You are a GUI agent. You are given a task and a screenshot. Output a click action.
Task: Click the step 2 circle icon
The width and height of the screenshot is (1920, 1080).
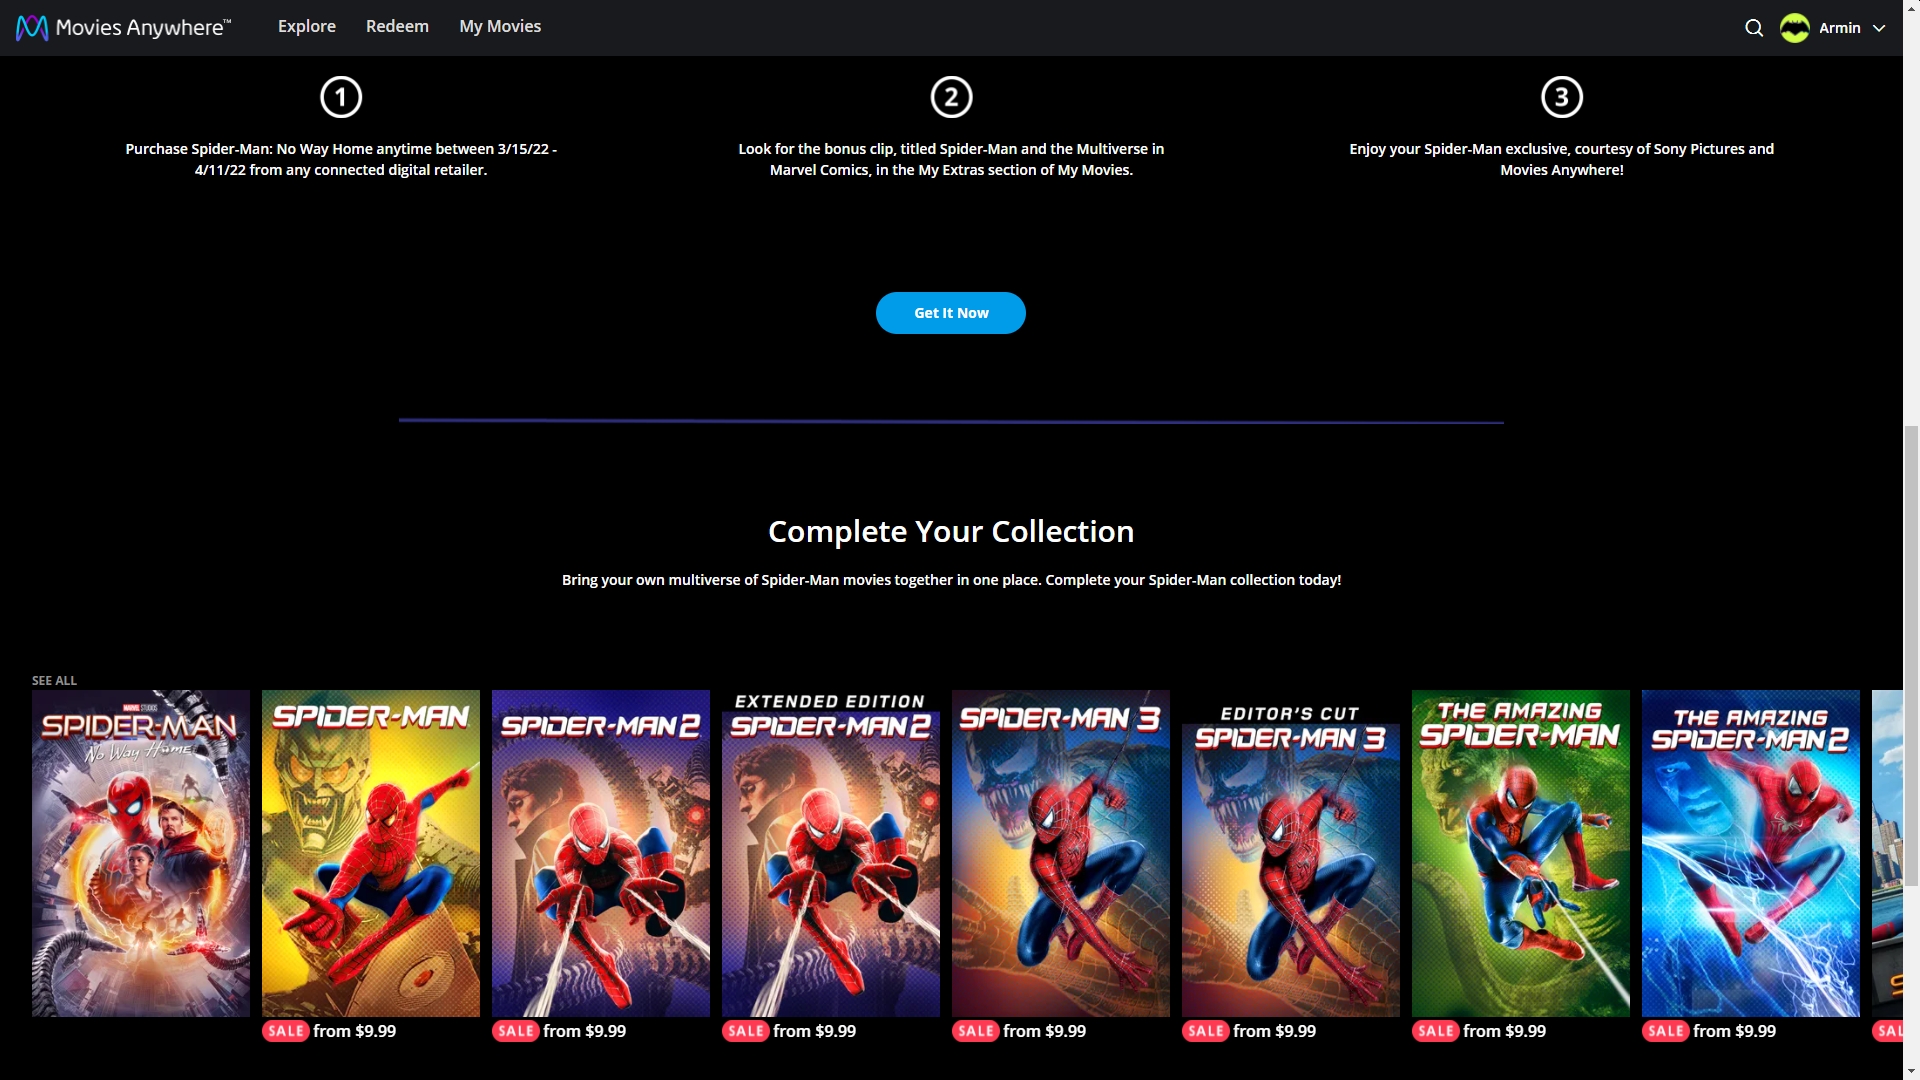click(951, 97)
